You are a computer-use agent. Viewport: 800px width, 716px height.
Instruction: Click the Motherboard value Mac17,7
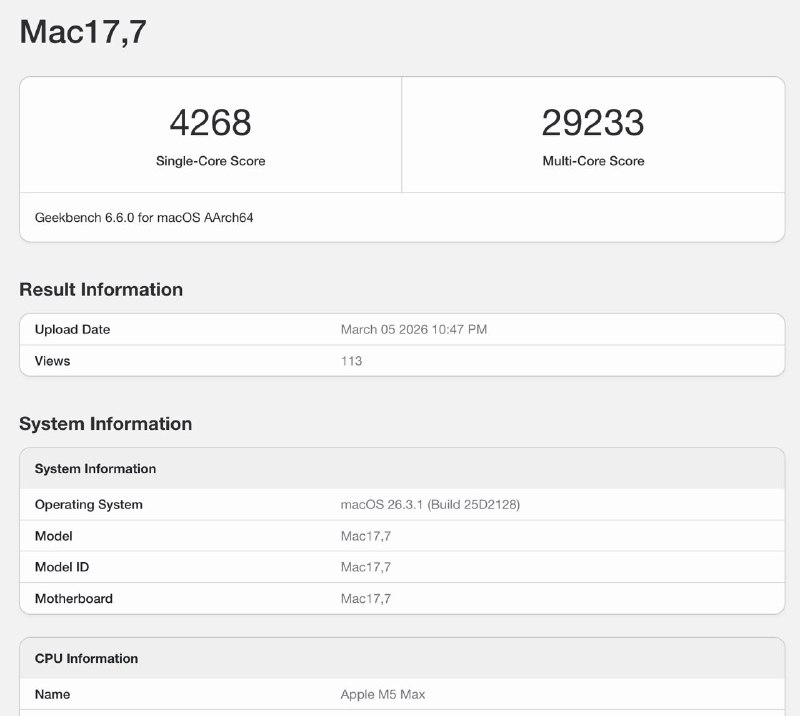click(x=365, y=598)
